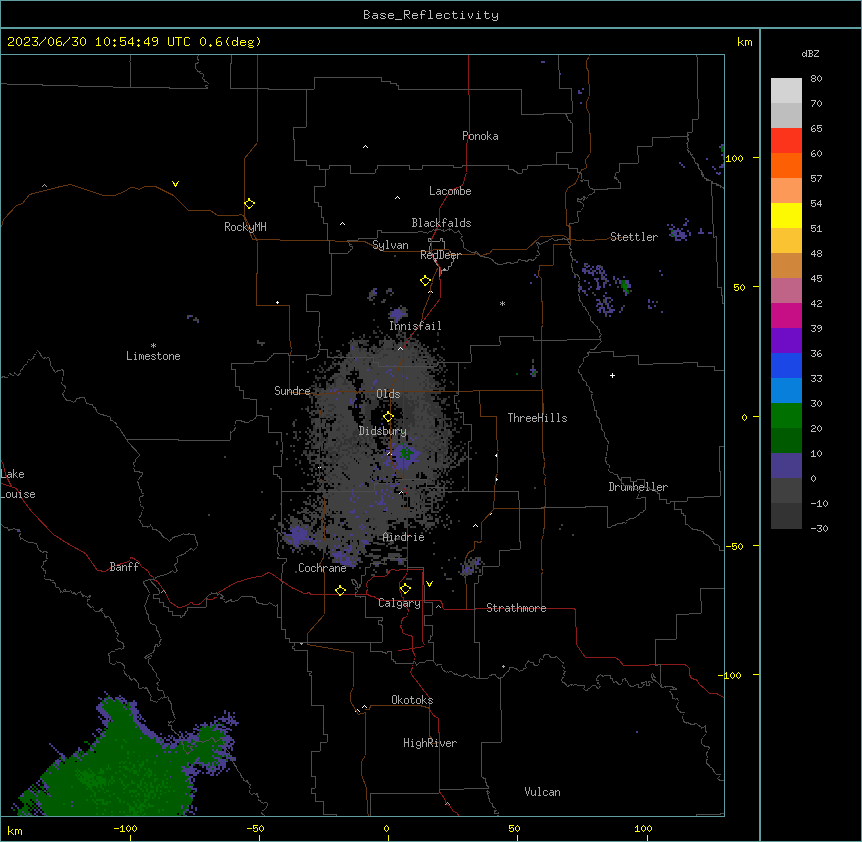
Task: Click the yellow marker south of RedDeer
Action: point(426,281)
